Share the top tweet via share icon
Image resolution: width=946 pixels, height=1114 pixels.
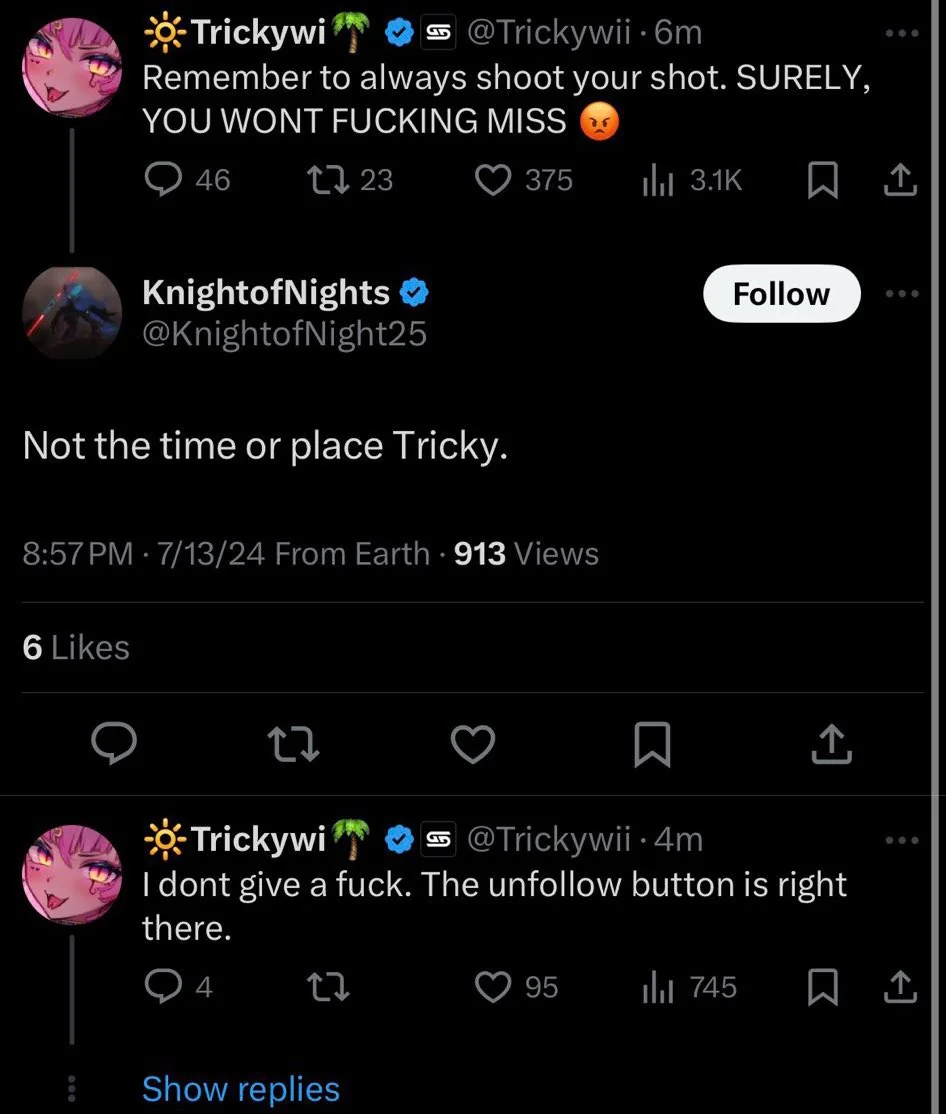tap(900, 180)
